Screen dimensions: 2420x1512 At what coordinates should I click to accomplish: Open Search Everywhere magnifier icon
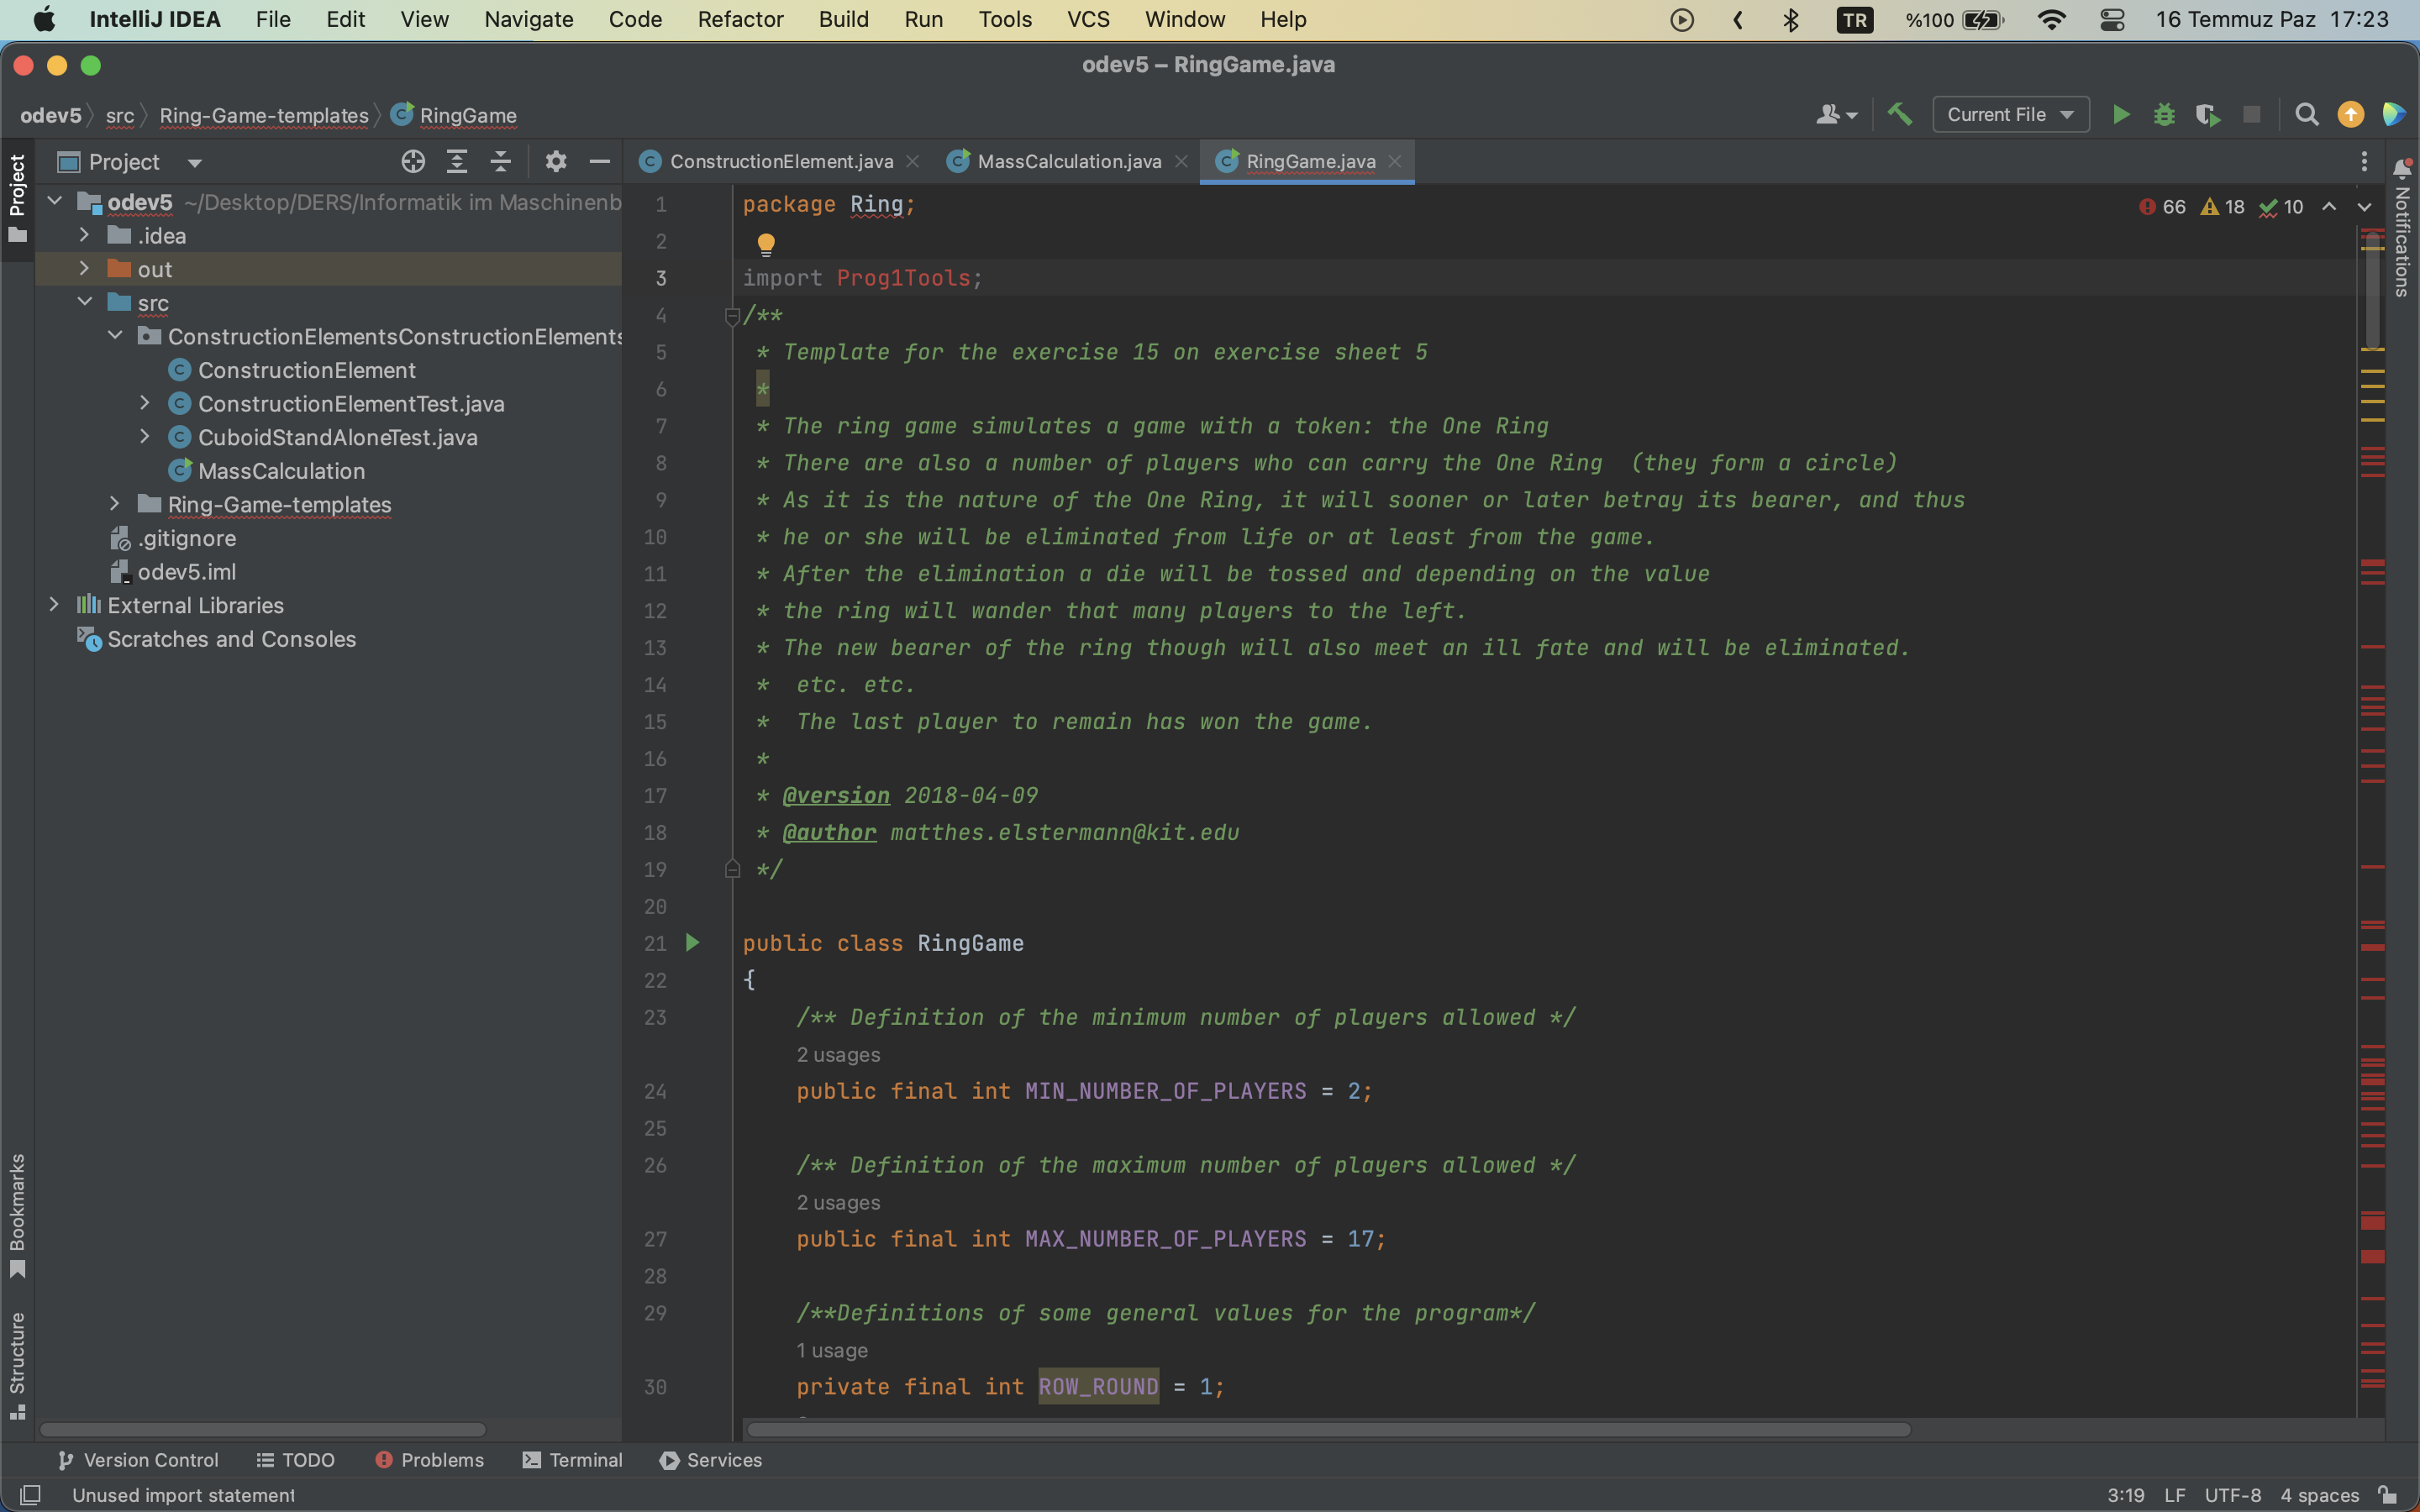(x=2306, y=115)
